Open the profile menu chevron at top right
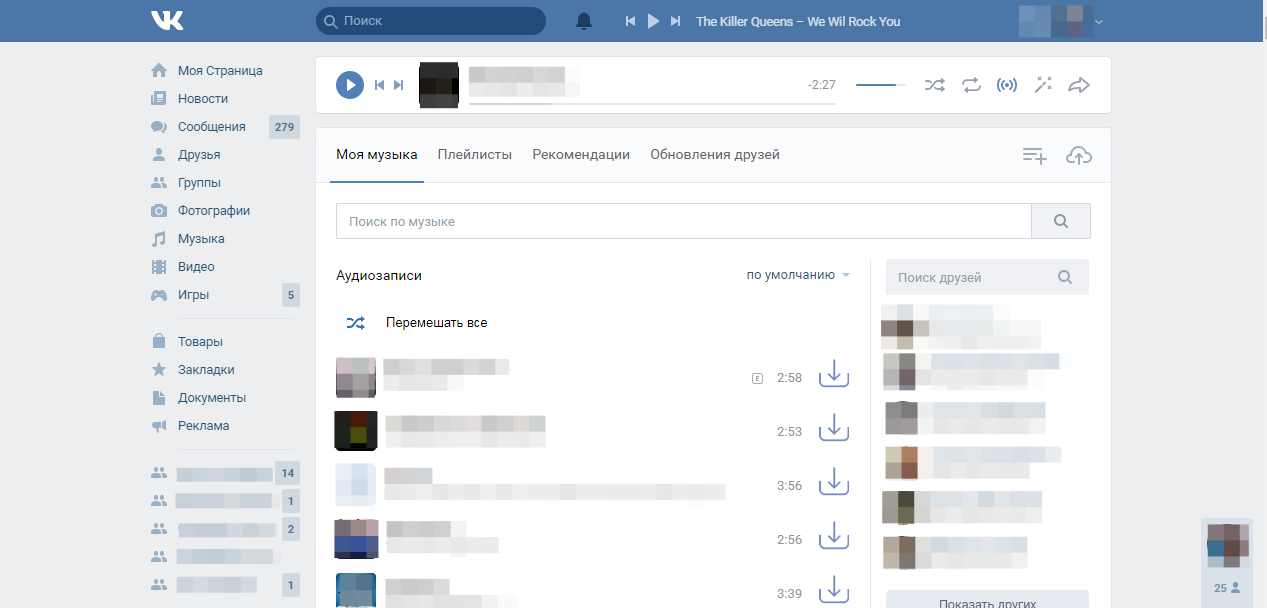The width and height of the screenshot is (1267, 608). (x=1099, y=20)
